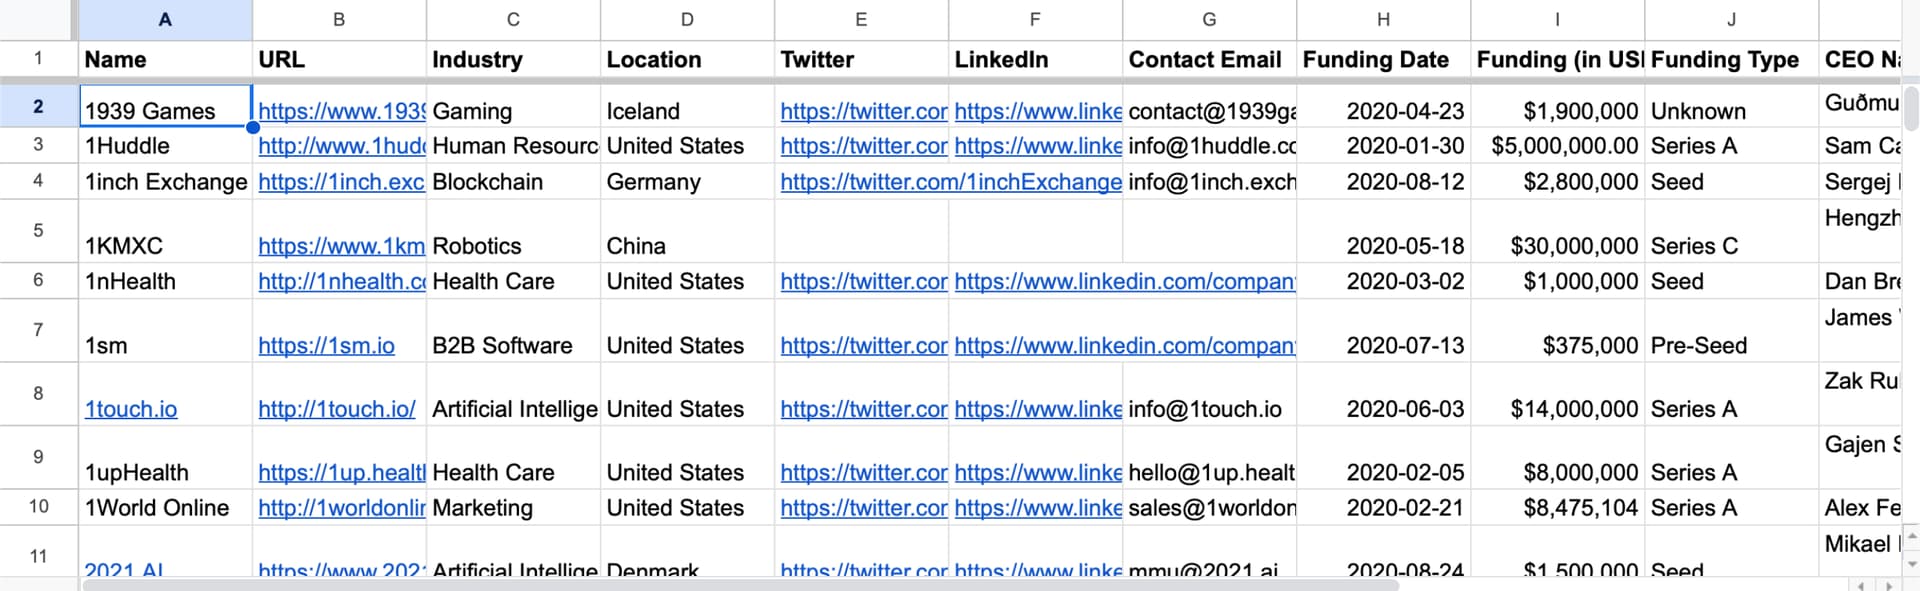Select column D header
1920x591 pixels.
[x=687, y=19]
